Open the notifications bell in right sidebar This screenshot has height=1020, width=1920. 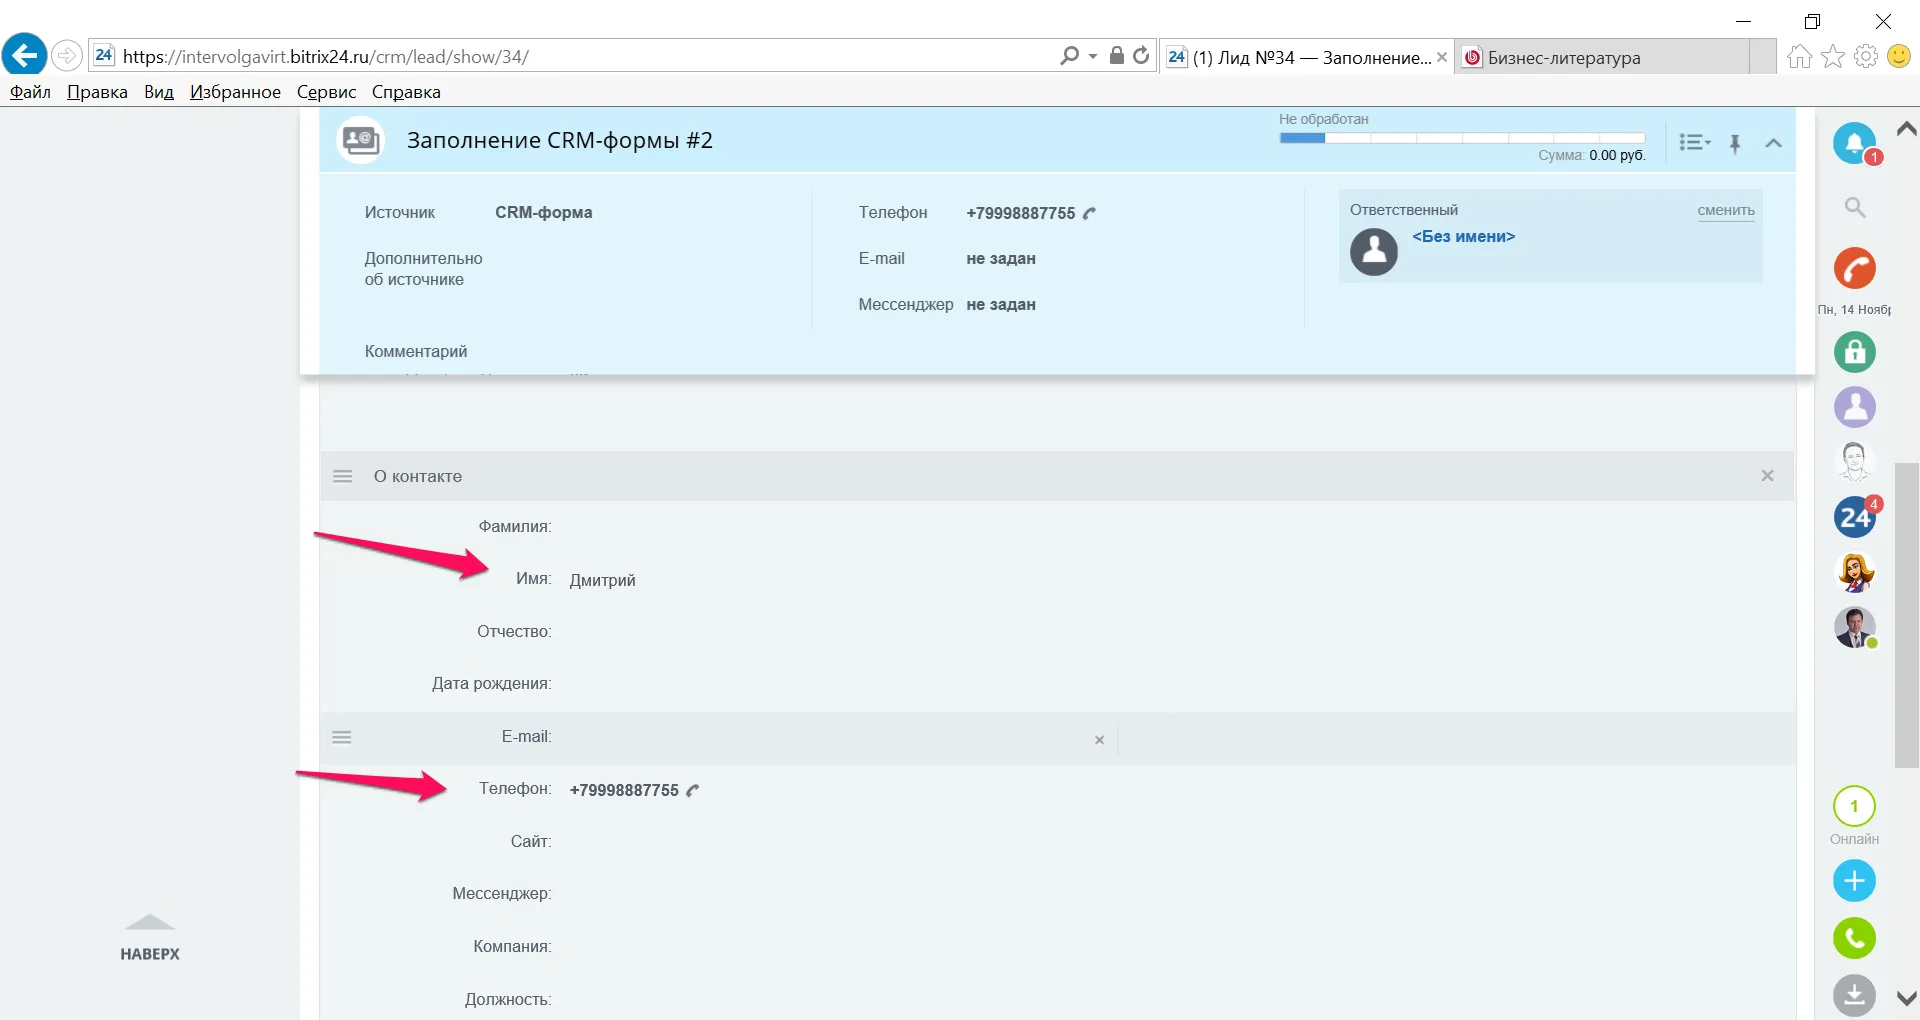[x=1853, y=143]
